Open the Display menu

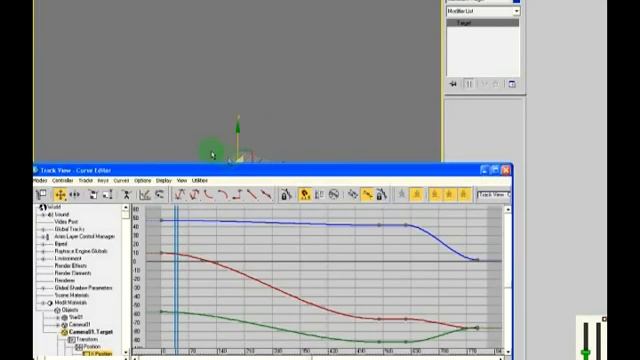pos(164,180)
